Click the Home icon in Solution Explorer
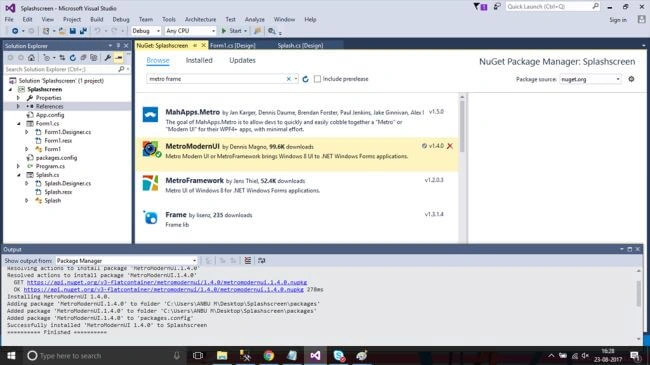The image size is (650, 365). 32,58
